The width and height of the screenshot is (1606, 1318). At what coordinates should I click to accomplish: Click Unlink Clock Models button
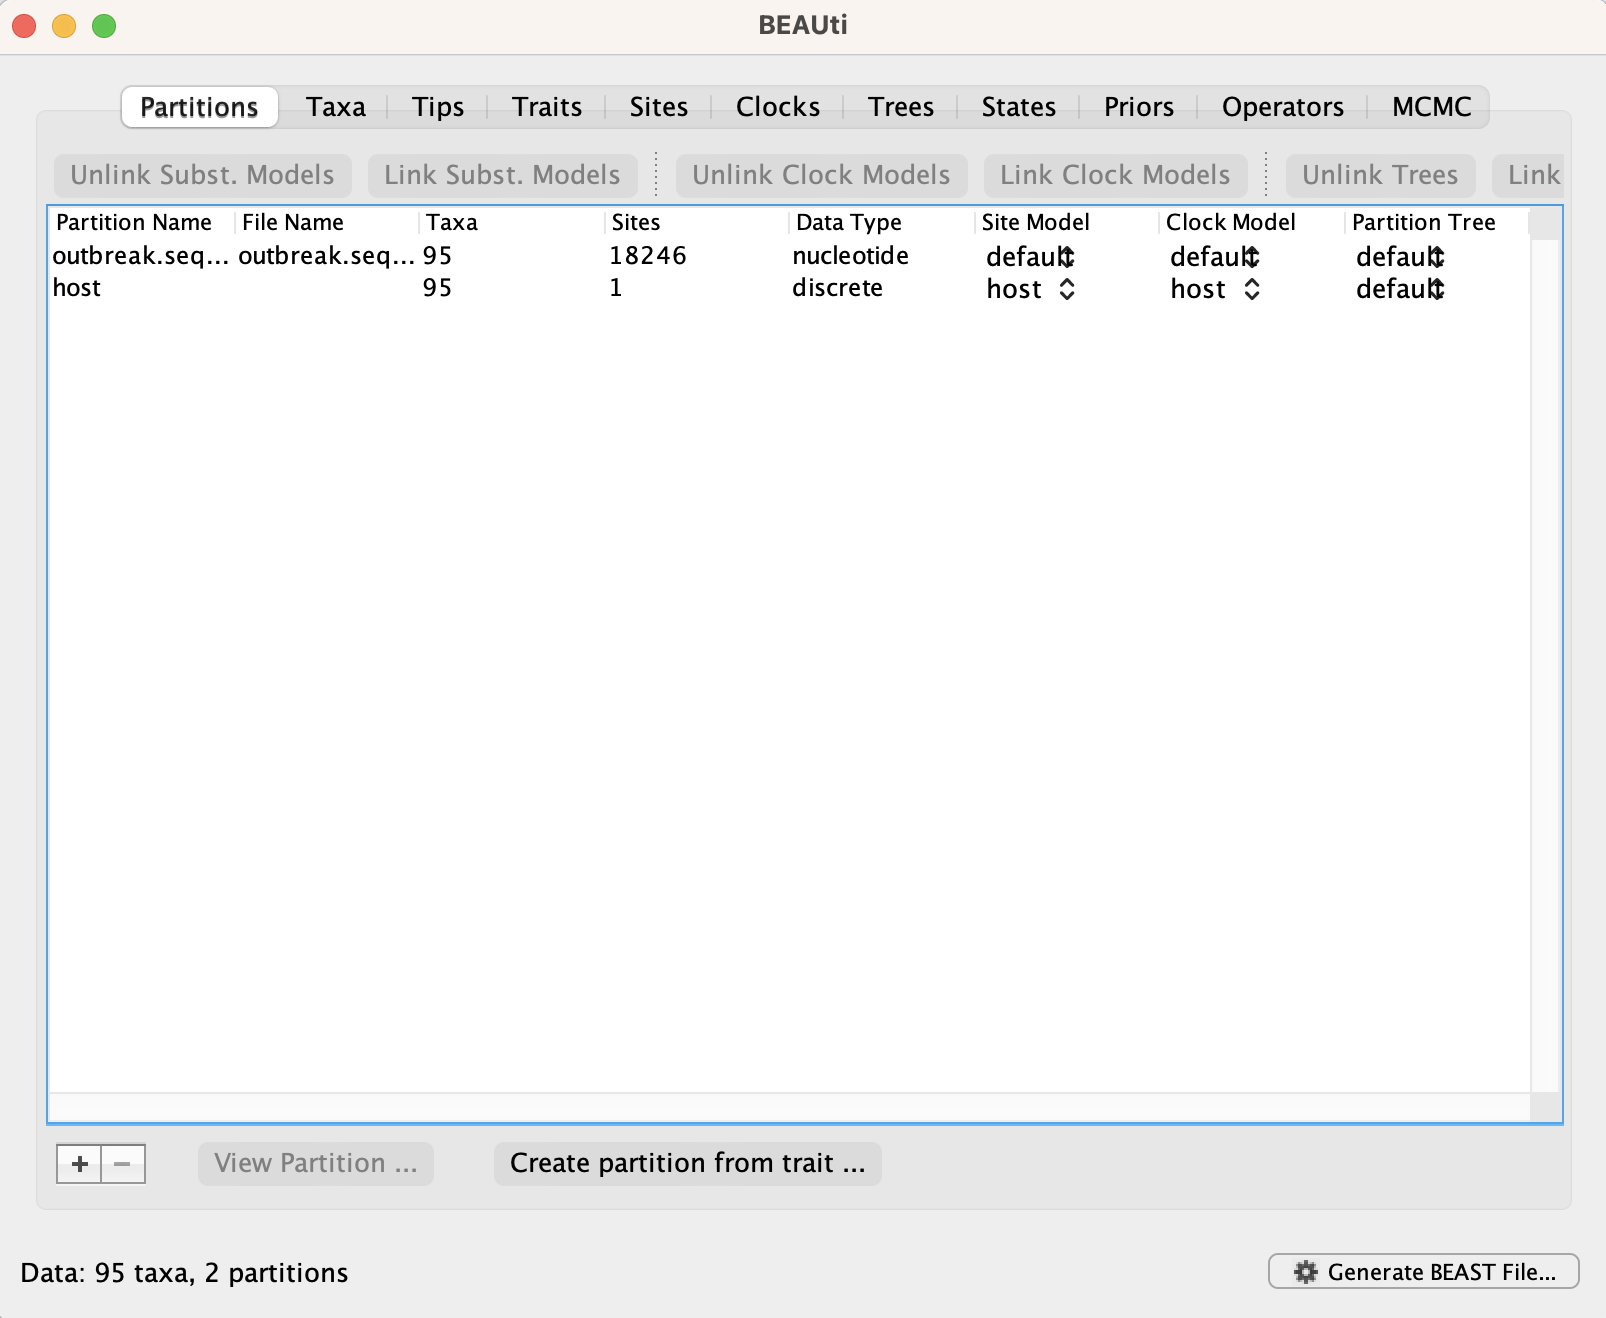pyautogui.click(x=821, y=175)
